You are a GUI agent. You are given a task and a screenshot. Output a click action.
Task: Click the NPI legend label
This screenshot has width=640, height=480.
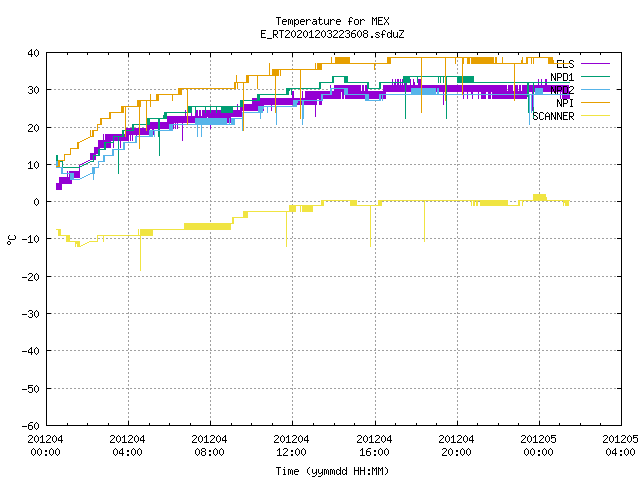coord(565,103)
